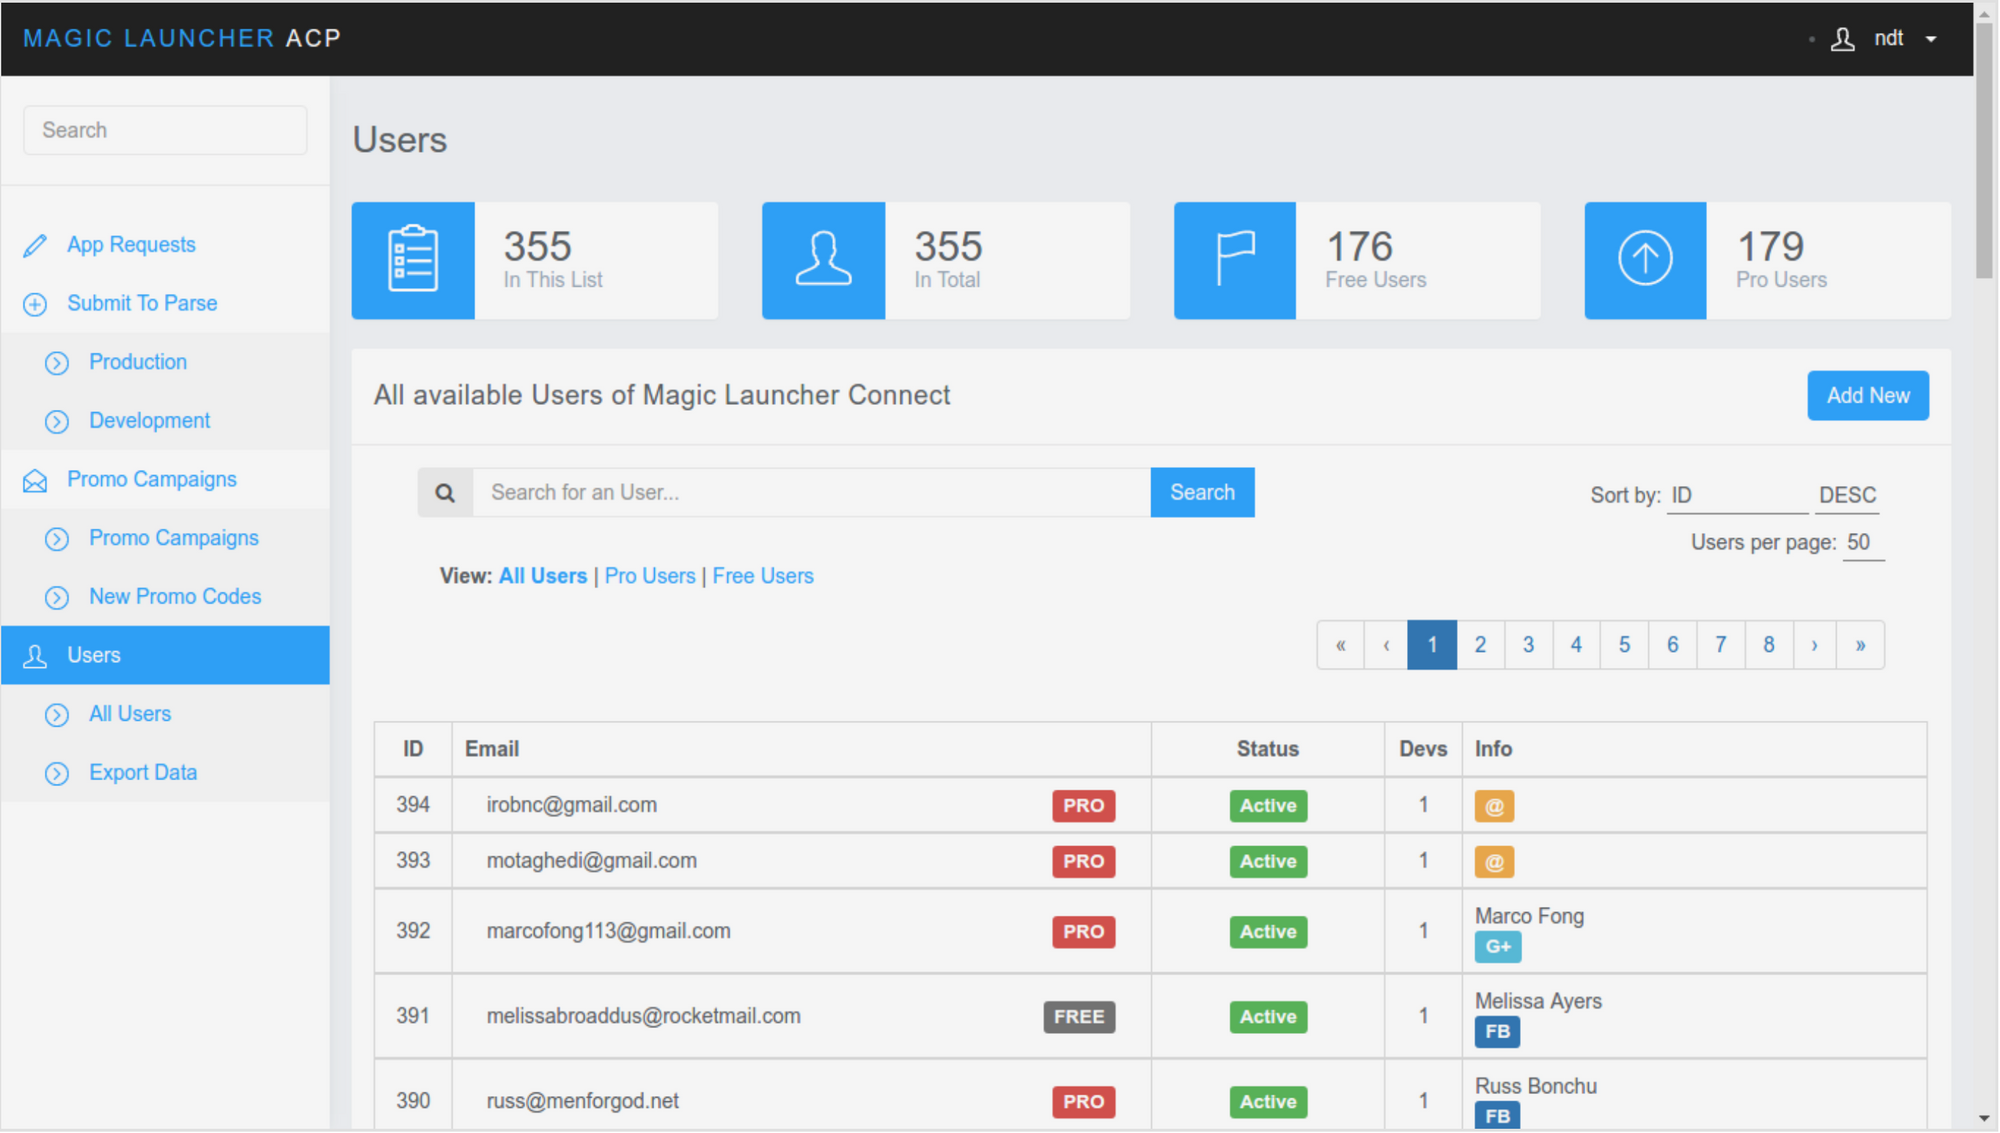The width and height of the screenshot is (2000, 1133).
Task: Click the orange @ info icon for ID 394
Action: [x=1495, y=806]
